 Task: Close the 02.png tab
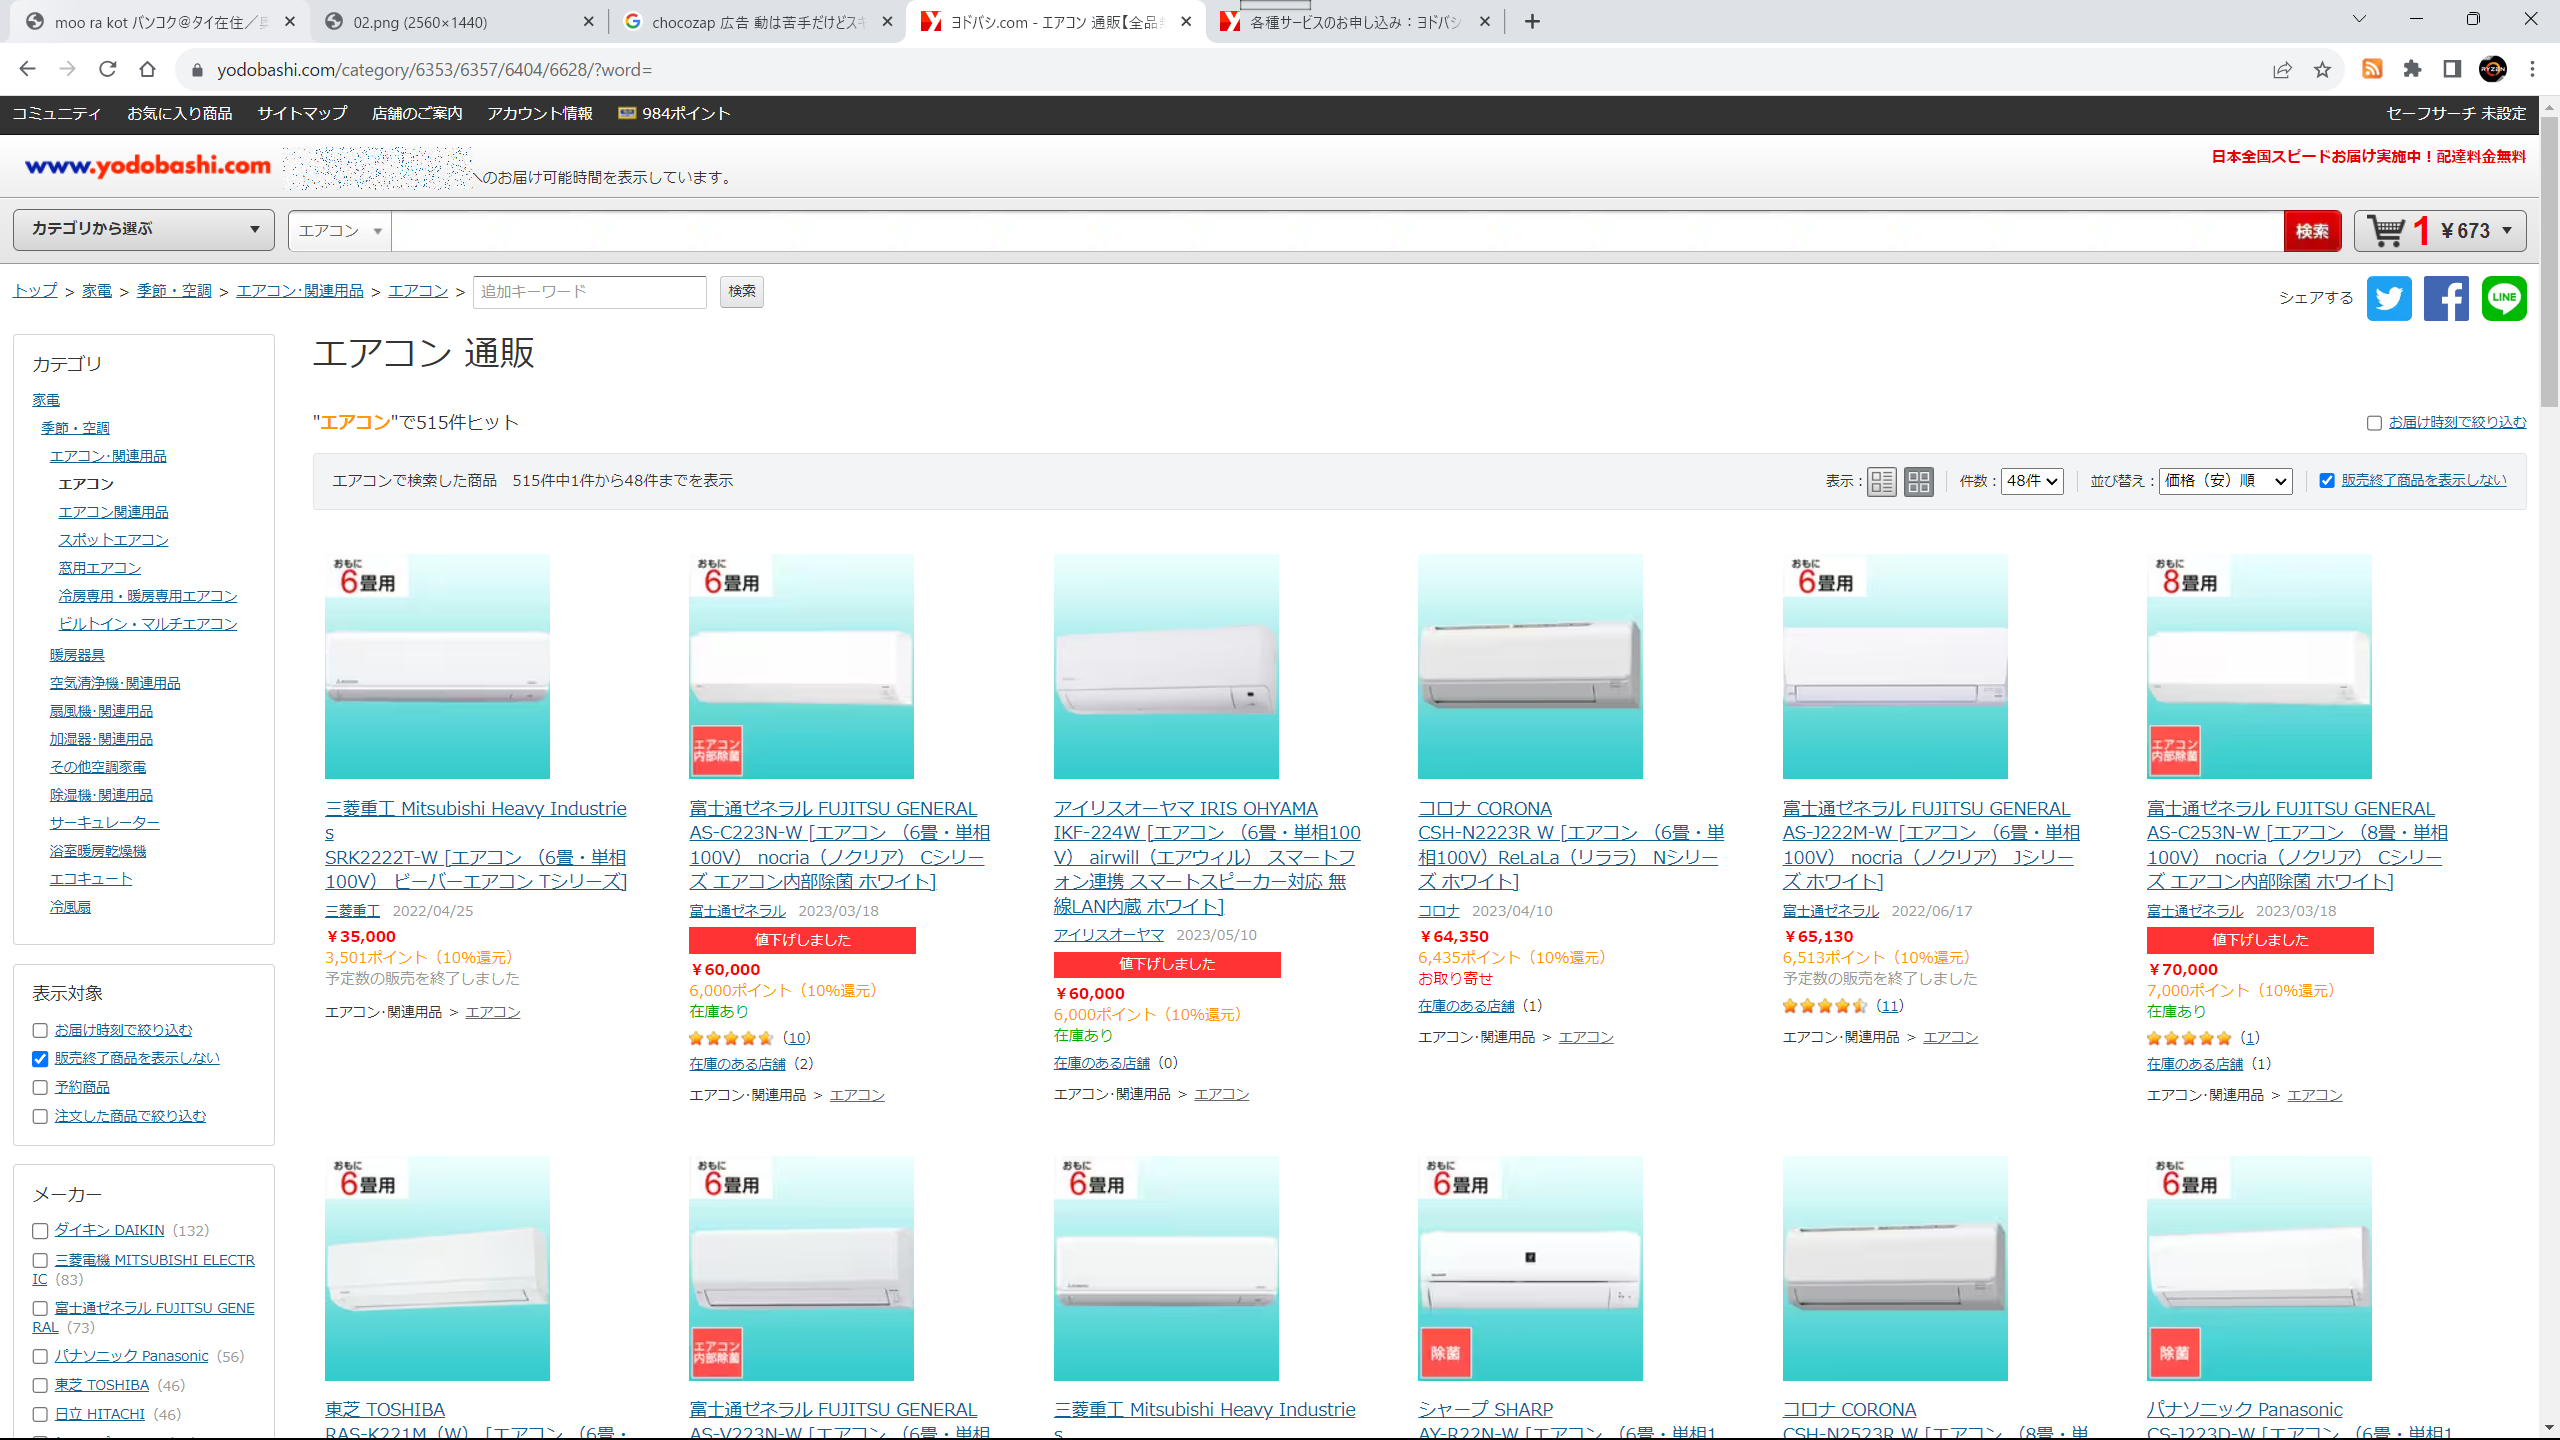(588, 22)
